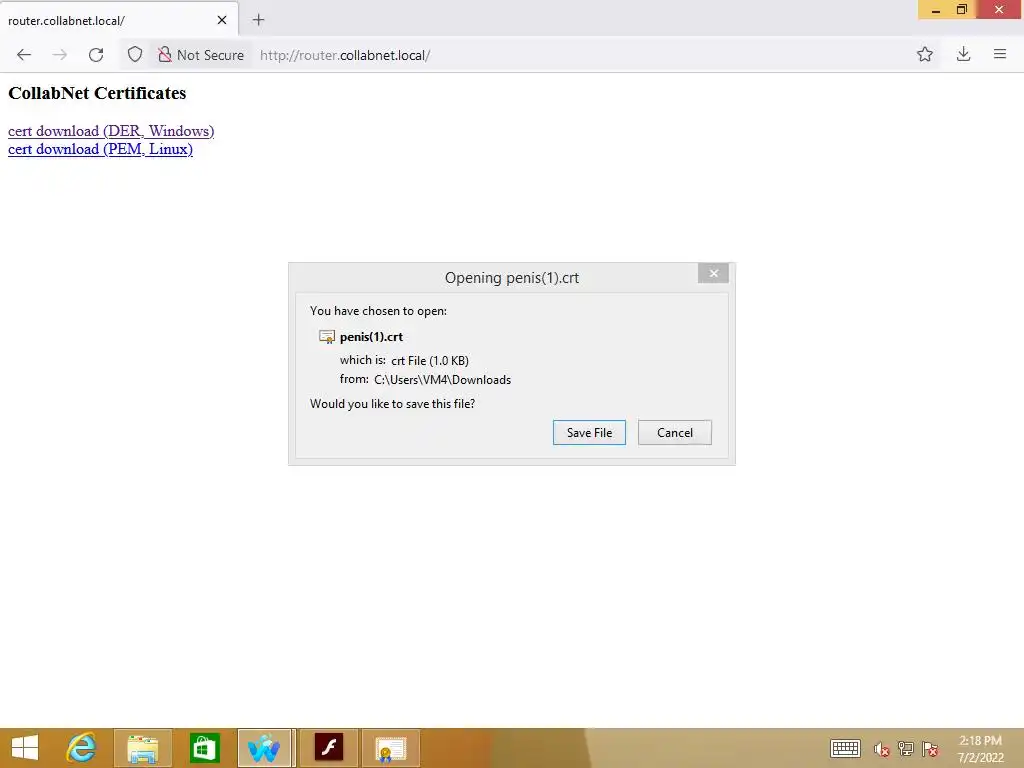Click Save File in the dialog

[589, 432]
